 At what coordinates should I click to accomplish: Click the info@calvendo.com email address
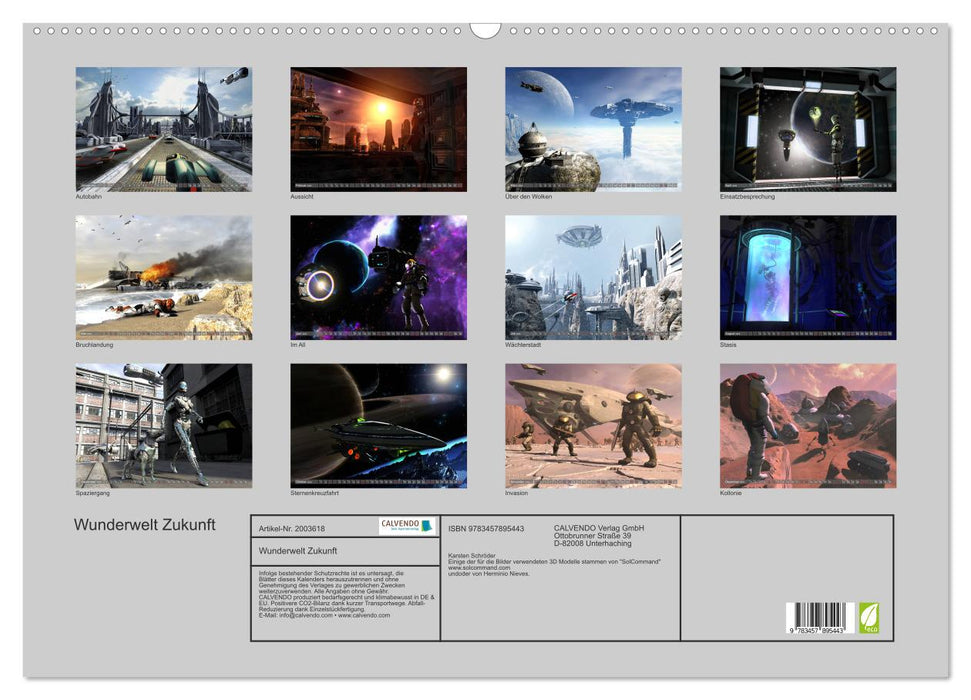tap(297, 615)
